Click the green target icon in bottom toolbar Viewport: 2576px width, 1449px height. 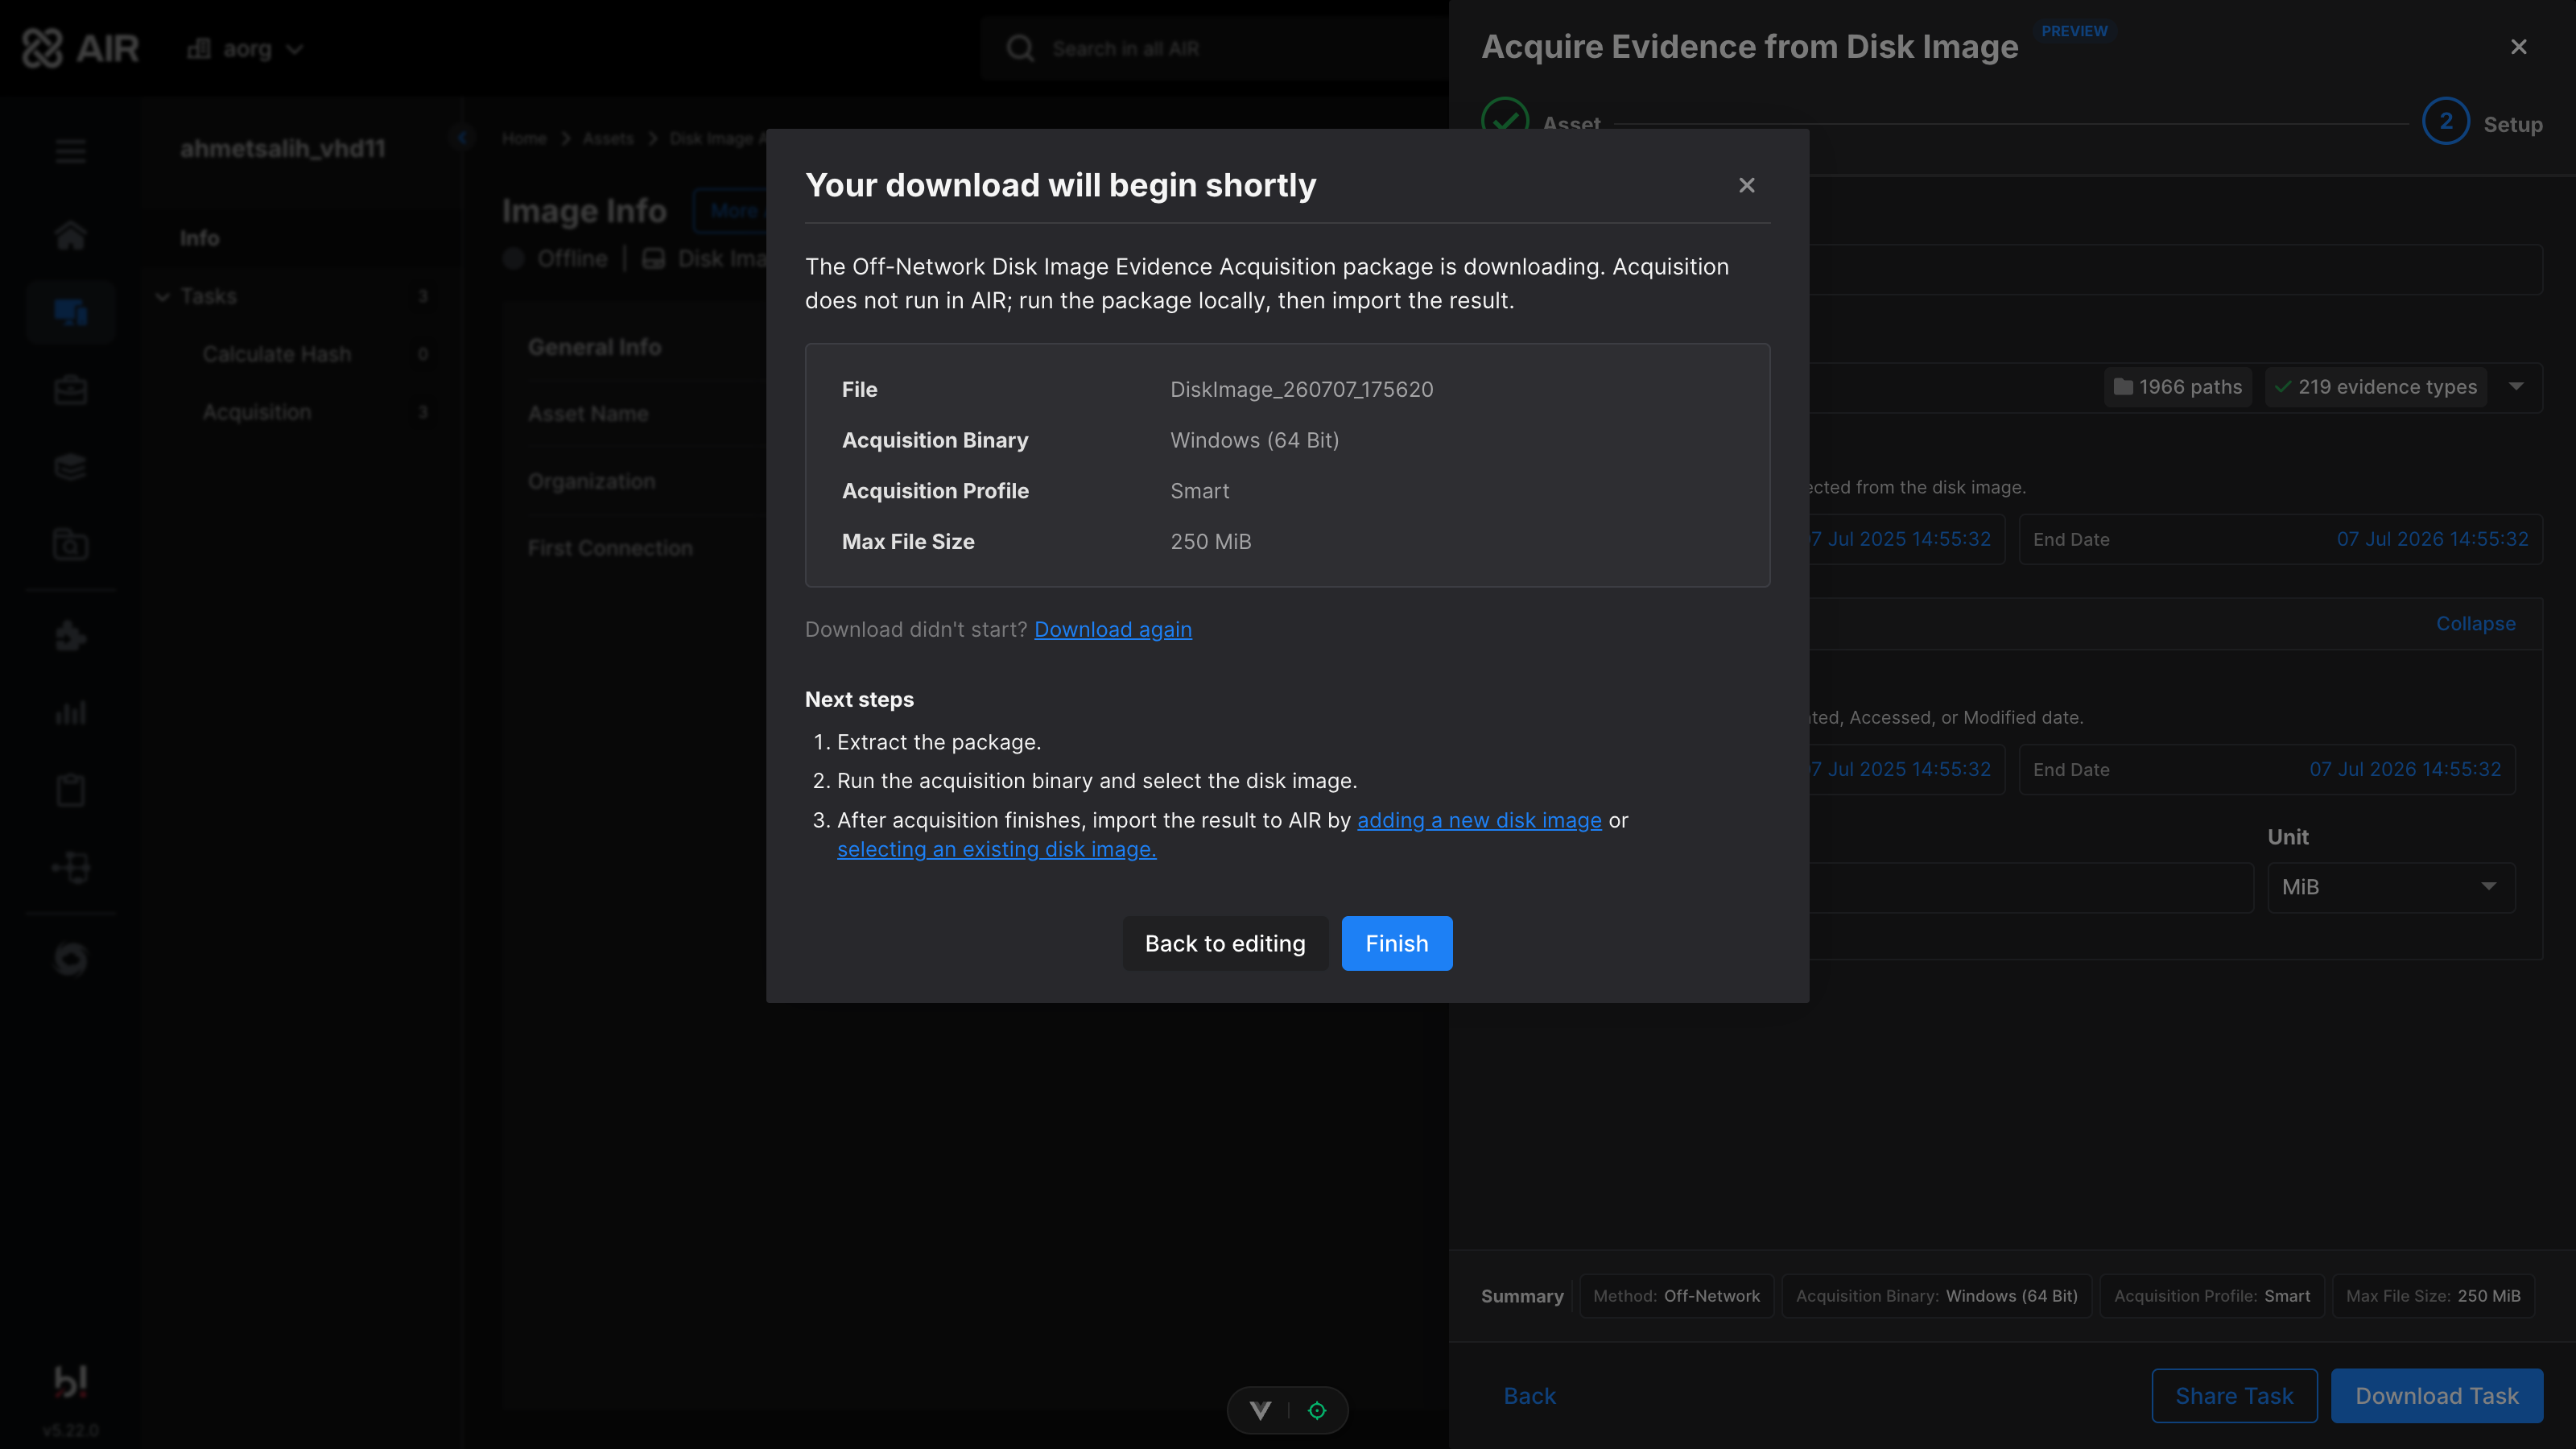(x=1316, y=1410)
